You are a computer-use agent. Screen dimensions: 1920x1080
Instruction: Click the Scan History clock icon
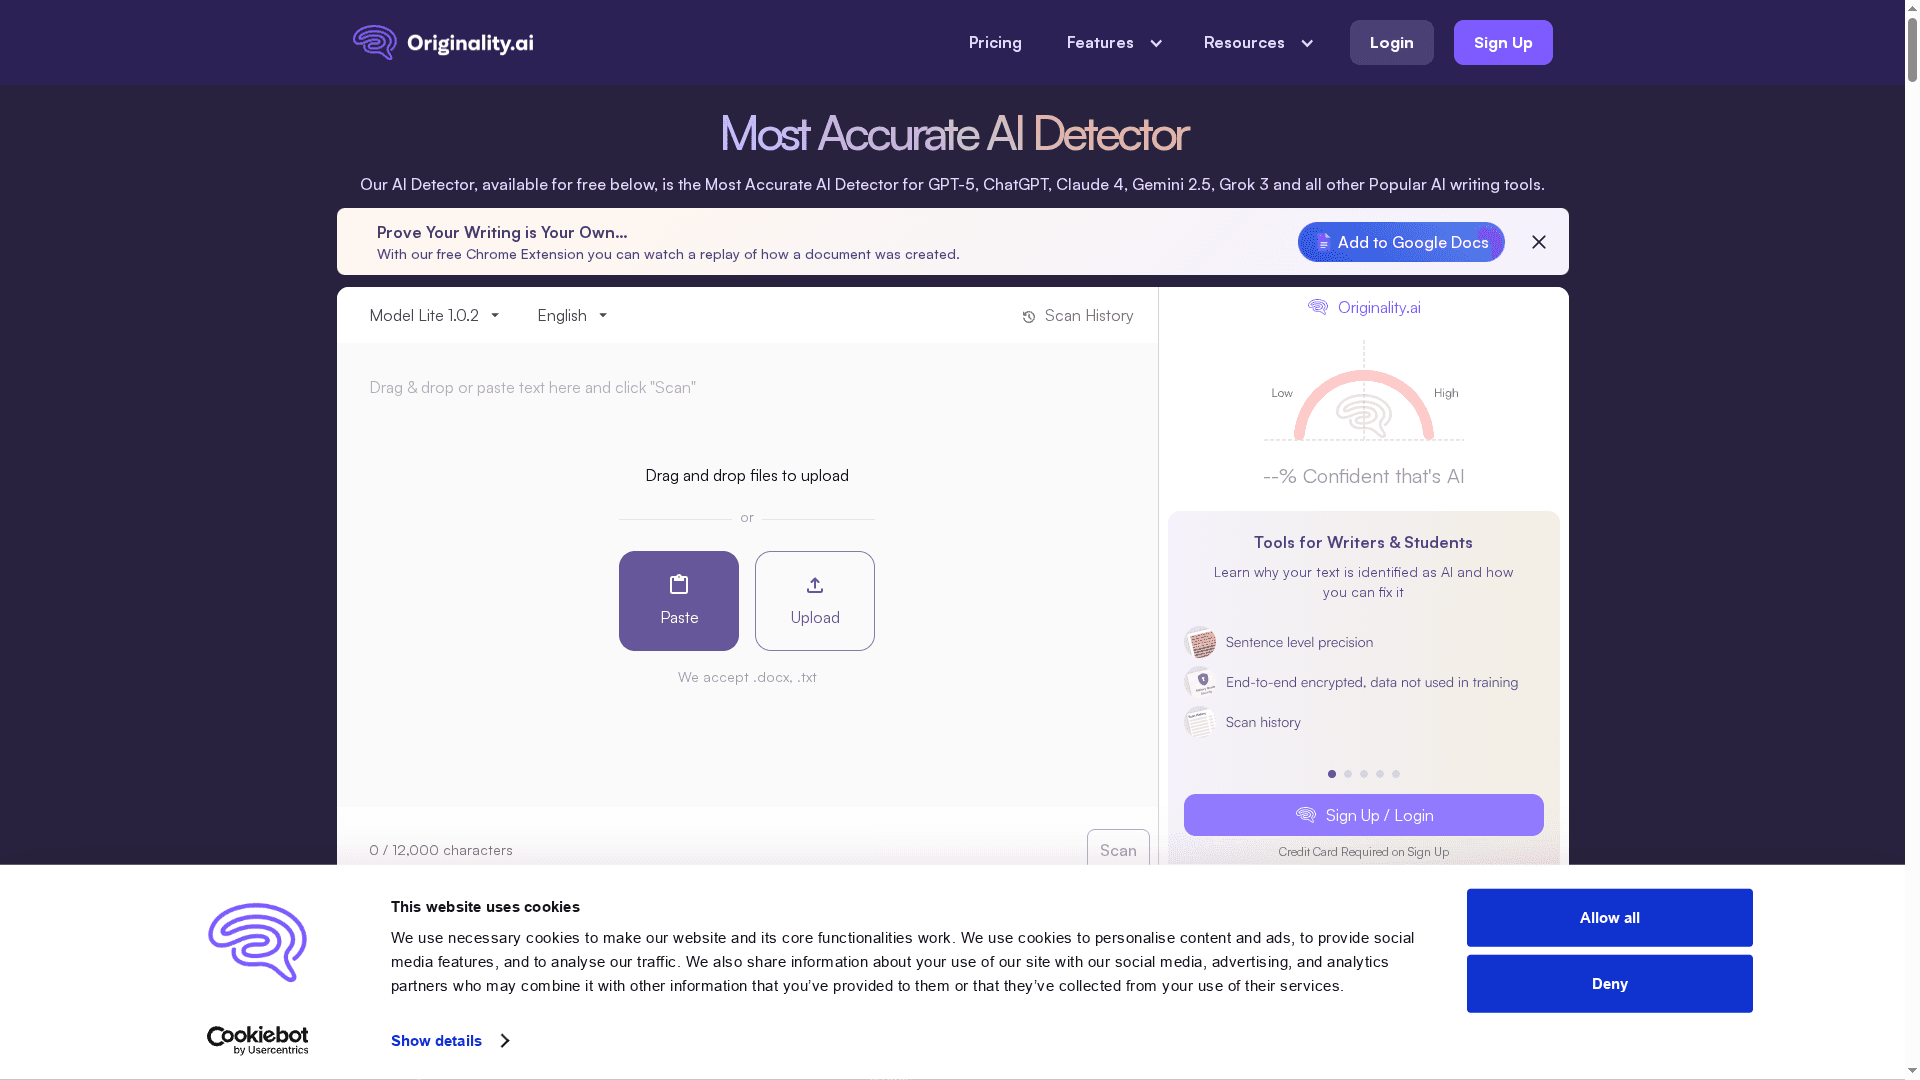pos(1029,317)
